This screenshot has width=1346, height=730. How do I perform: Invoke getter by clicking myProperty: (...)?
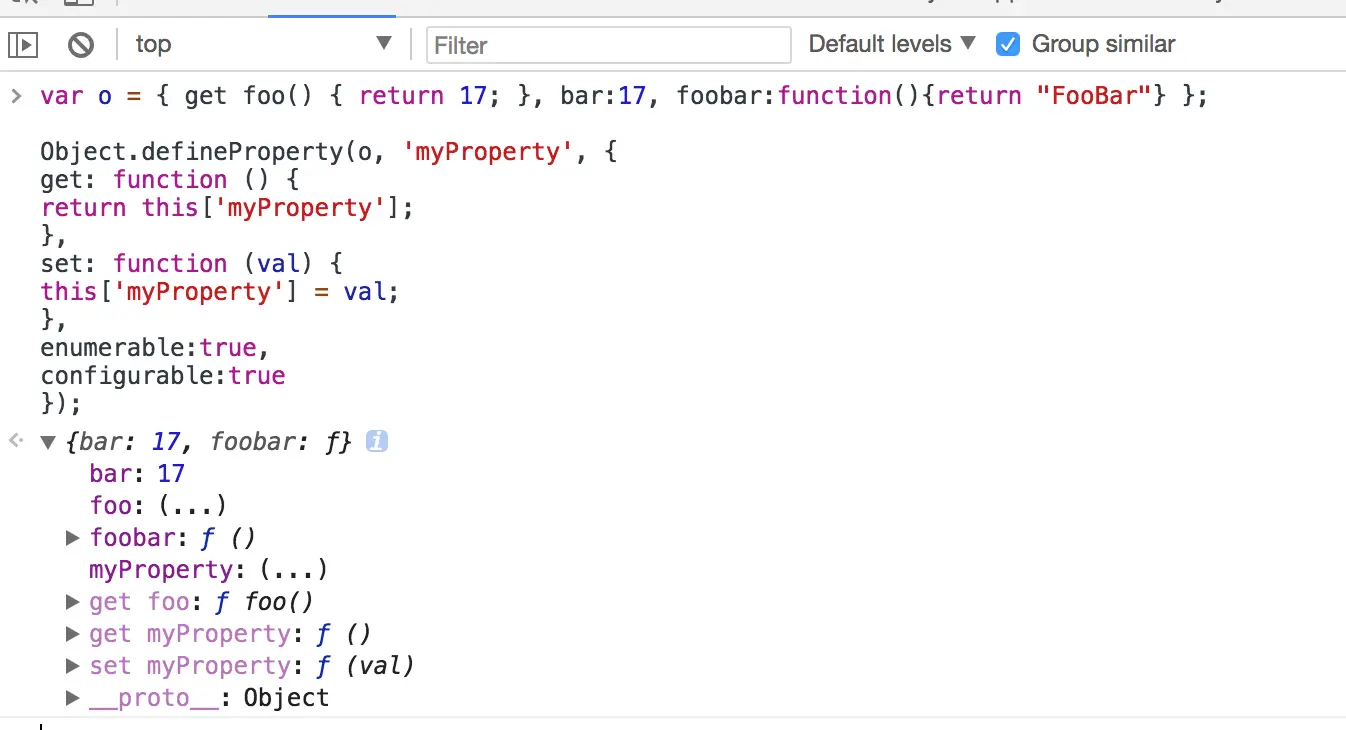coord(294,570)
